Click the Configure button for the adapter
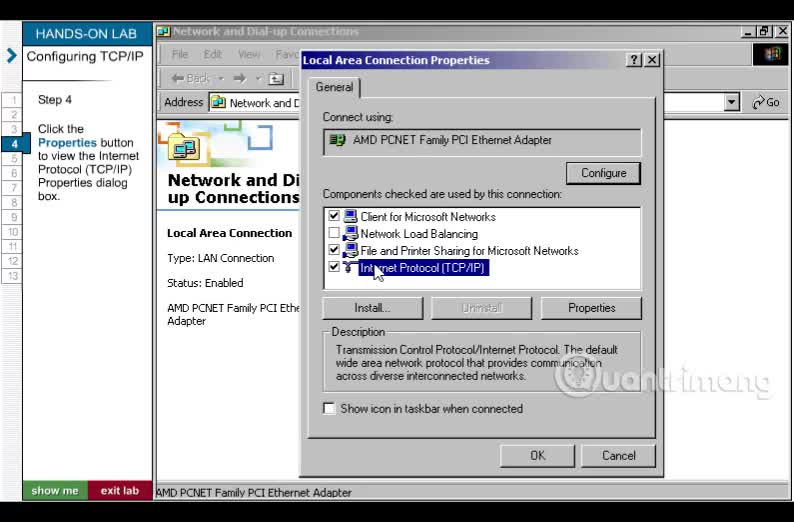794x522 pixels. 603,173
